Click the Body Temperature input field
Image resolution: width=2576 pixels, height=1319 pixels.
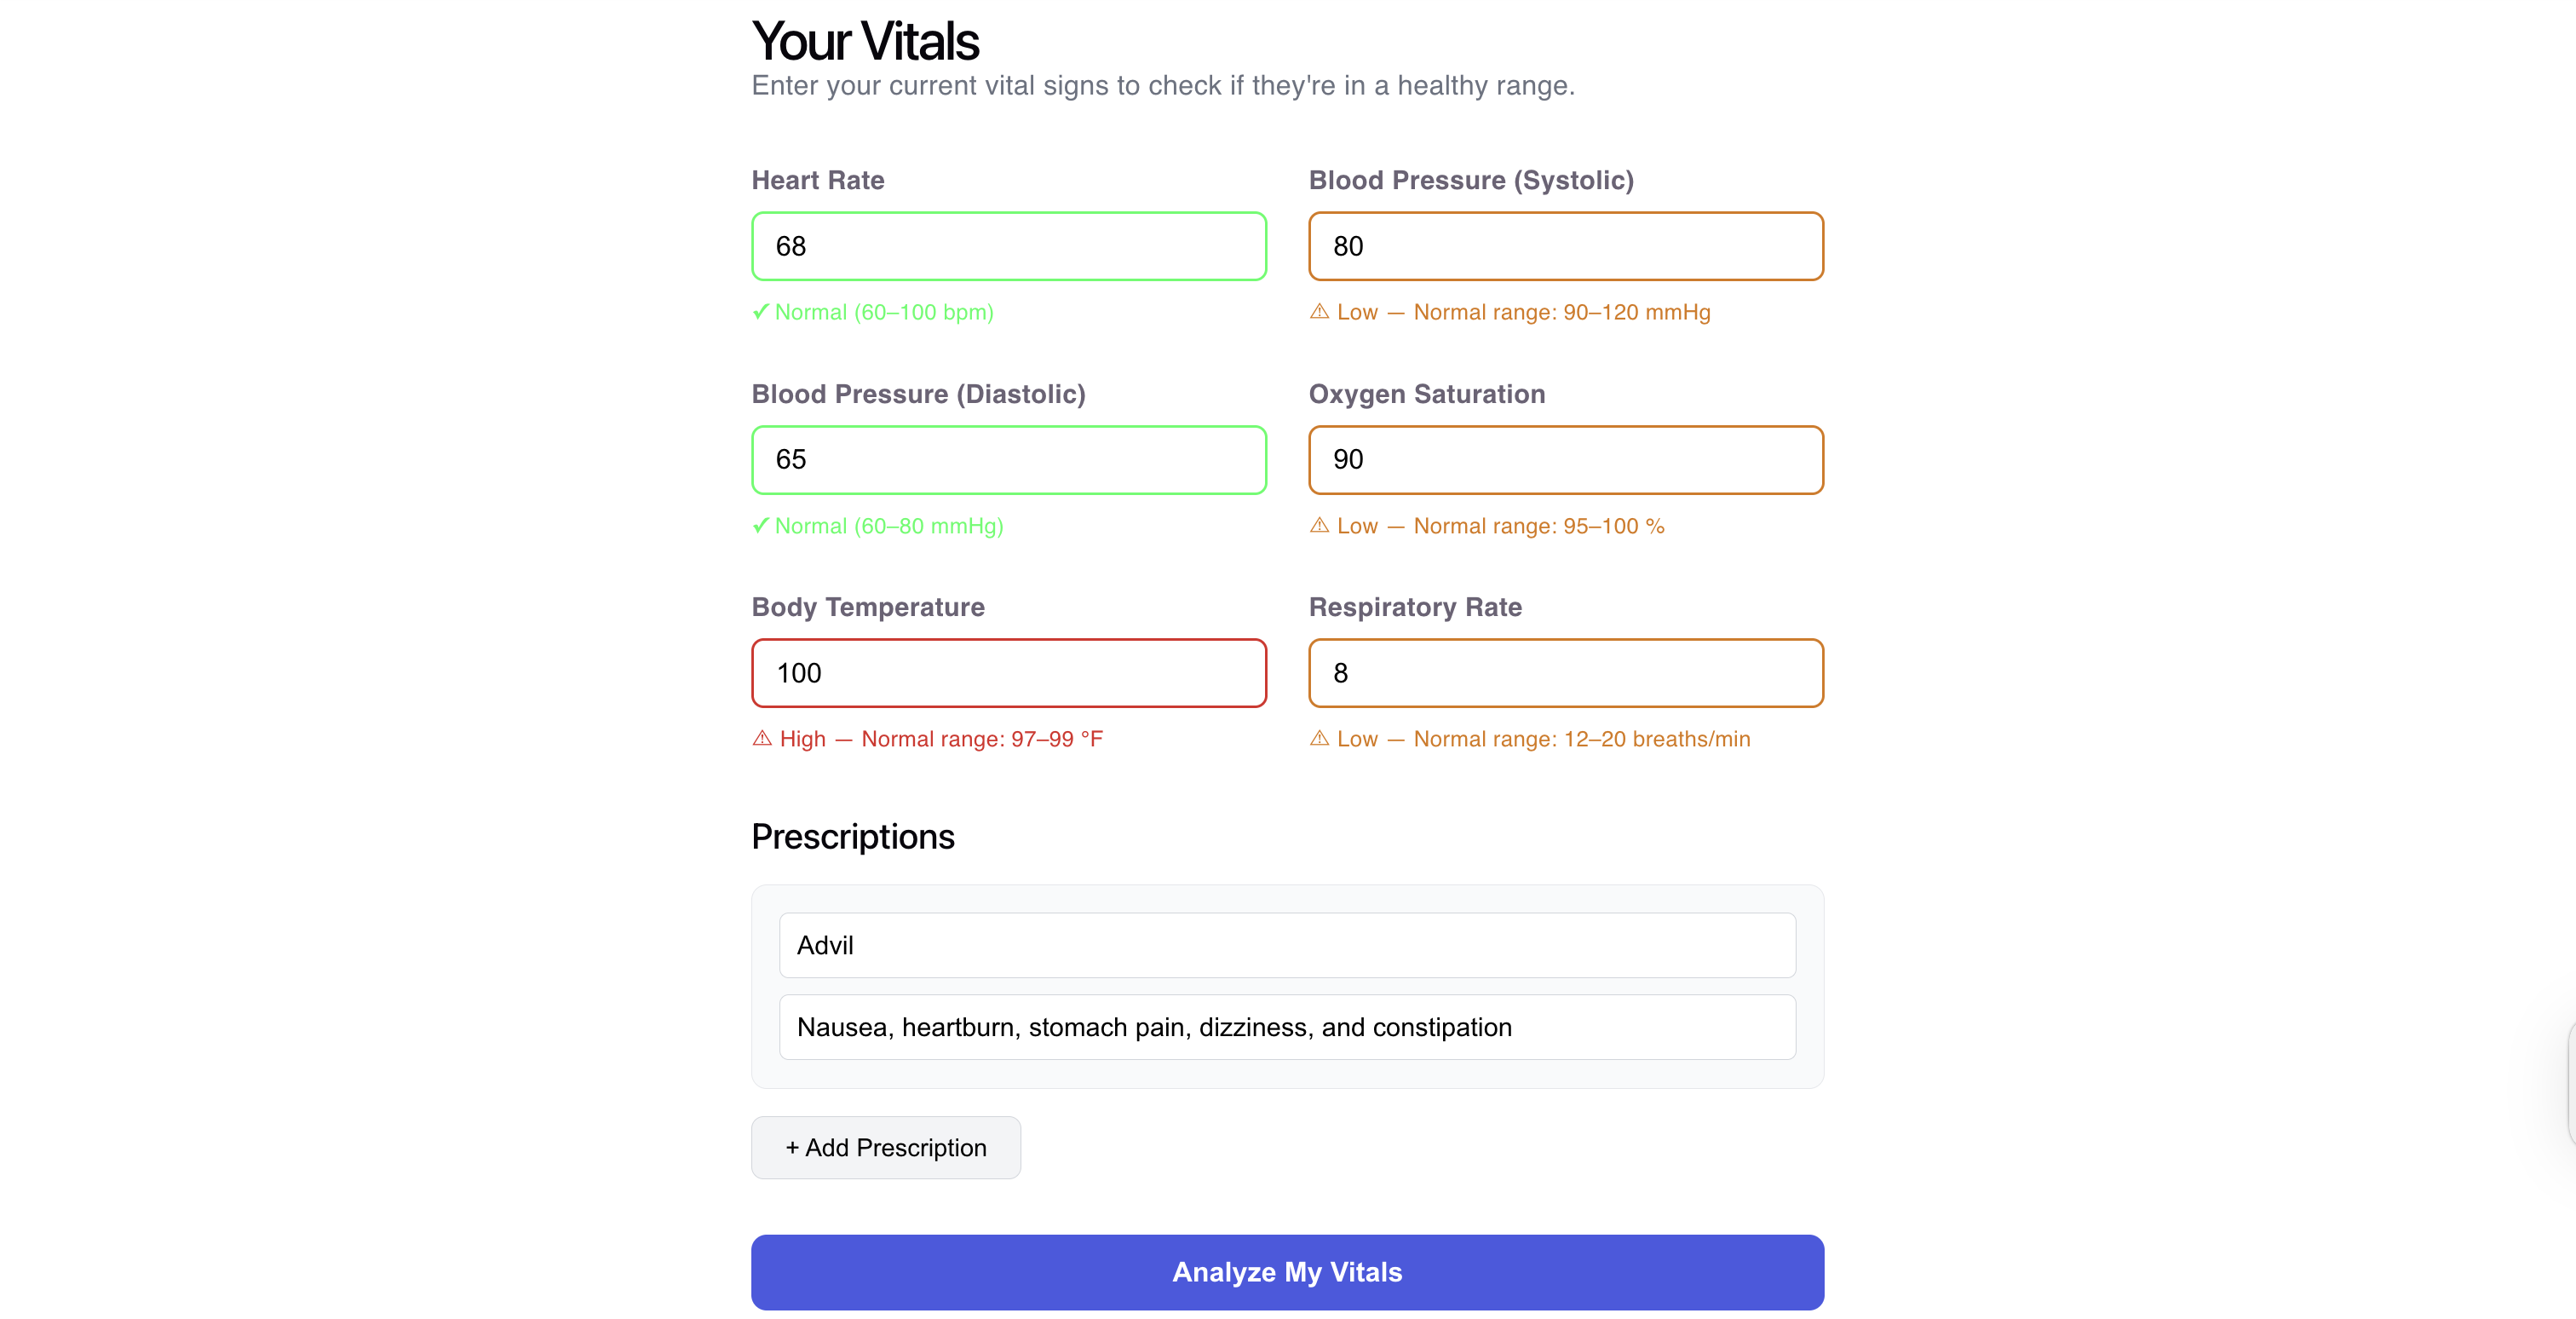pos(1008,673)
